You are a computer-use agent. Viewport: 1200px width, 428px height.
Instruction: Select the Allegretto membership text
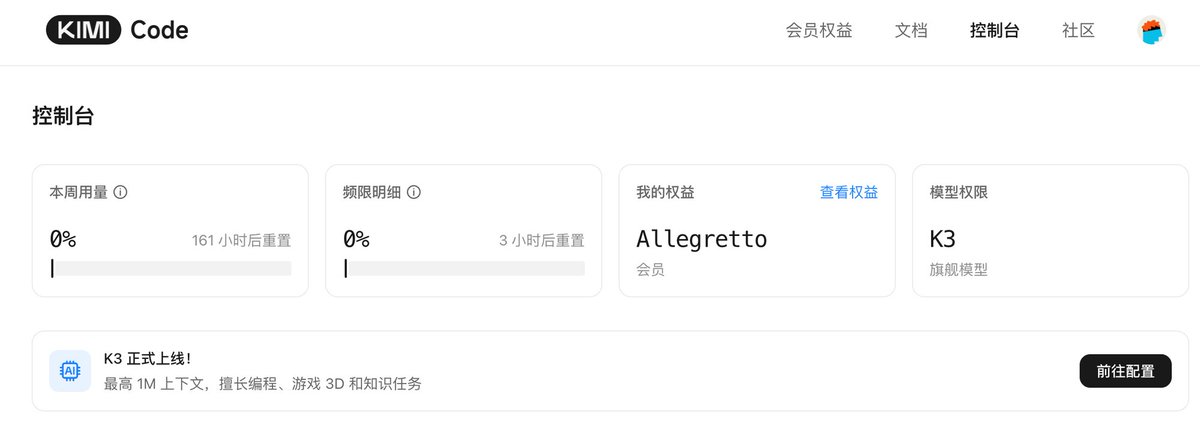coord(702,239)
